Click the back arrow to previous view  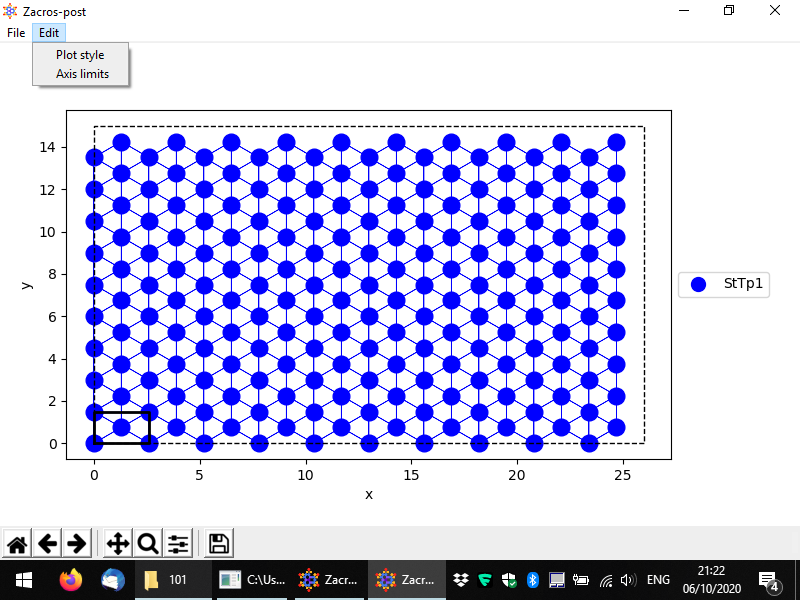[47, 544]
